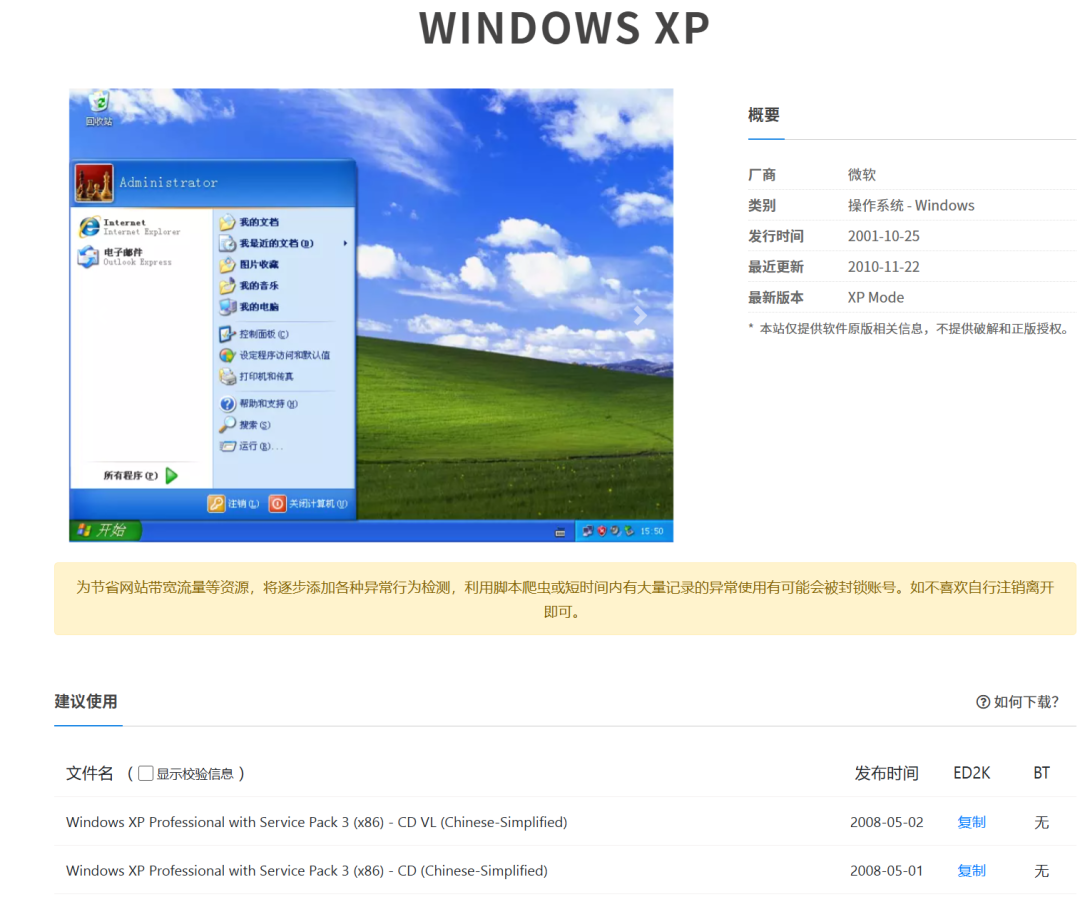This screenshot has height=897, width=1080.
Task: Click the 发布时间 column header
Action: coord(886,774)
